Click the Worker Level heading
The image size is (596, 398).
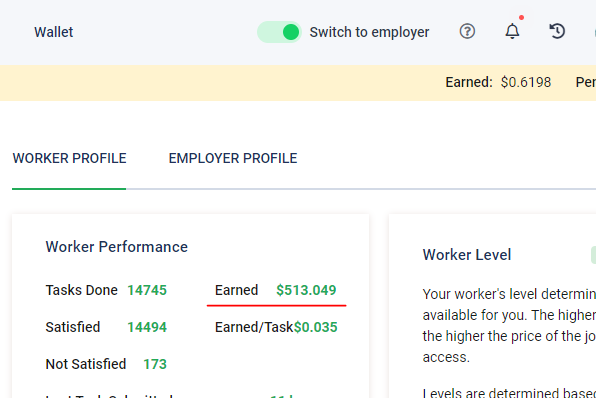pyautogui.click(x=467, y=255)
